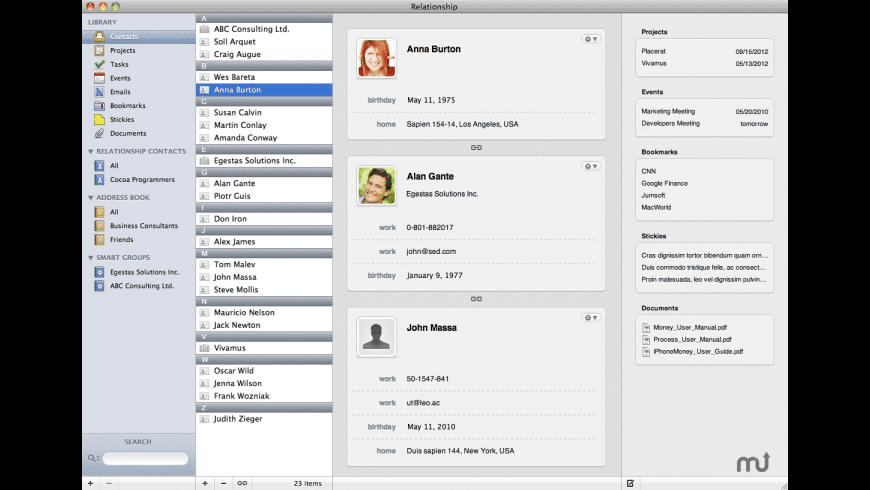The height and width of the screenshot is (490, 870).
Task: Click Alan Gante's profile photo
Action: coord(376,186)
